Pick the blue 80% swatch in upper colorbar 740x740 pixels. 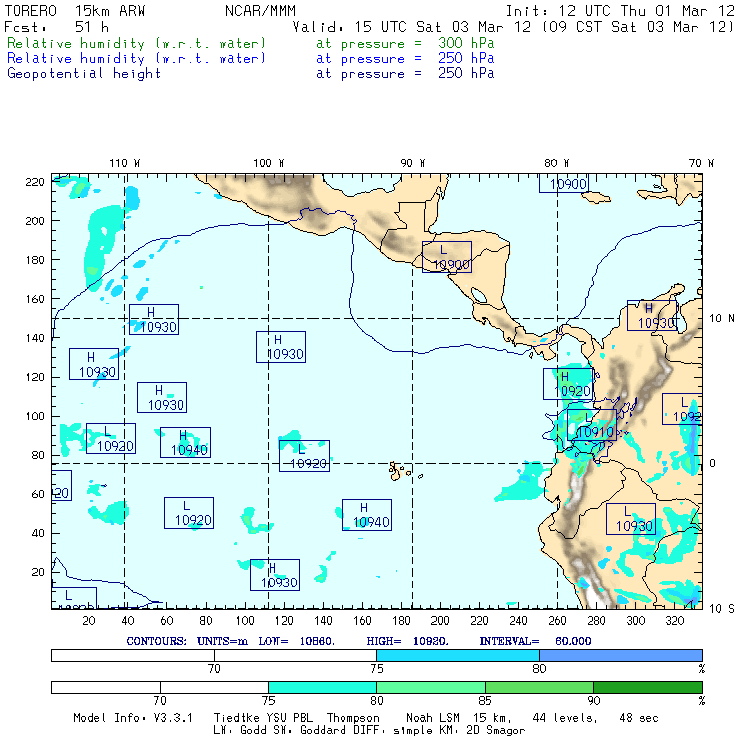pos(620,654)
